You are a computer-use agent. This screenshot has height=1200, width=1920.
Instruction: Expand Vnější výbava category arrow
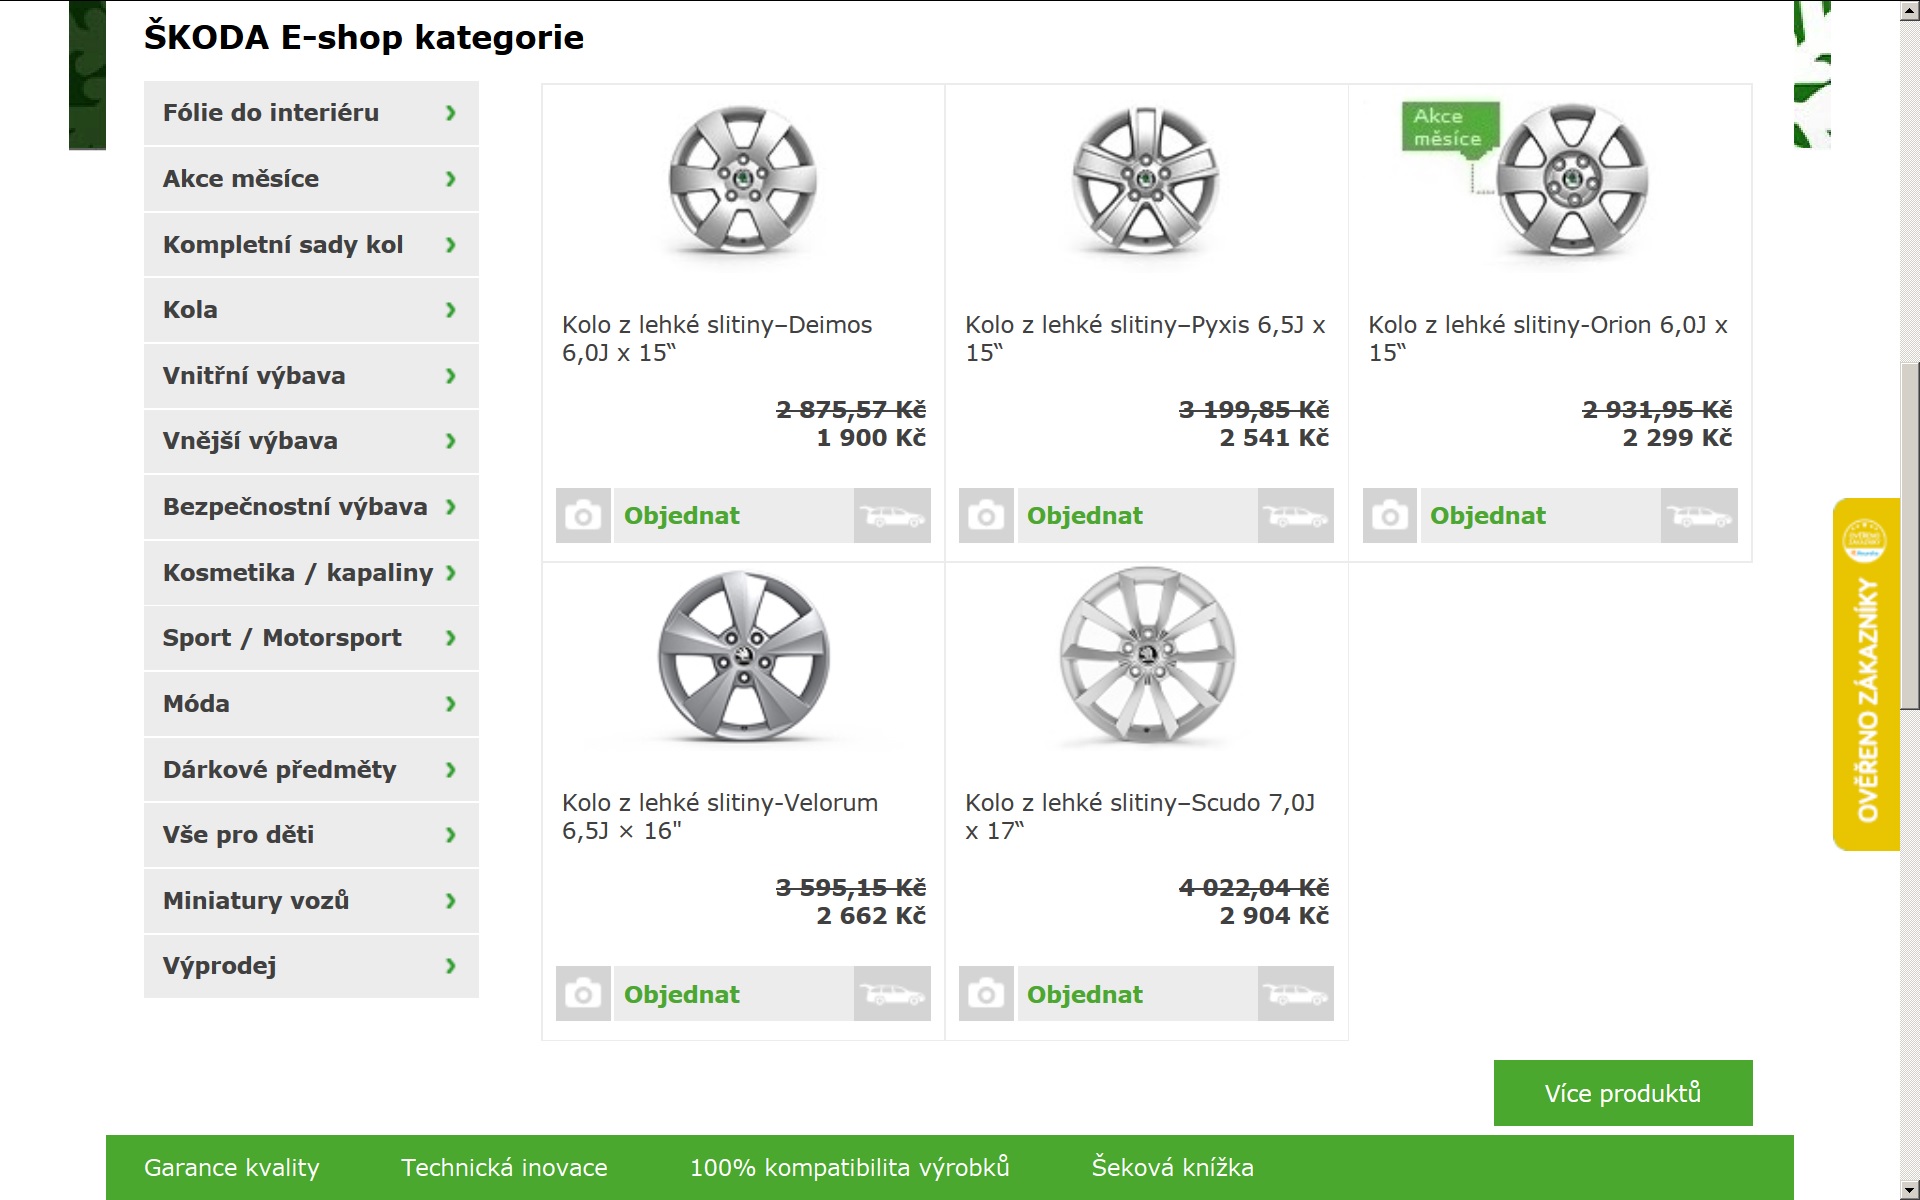451,441
